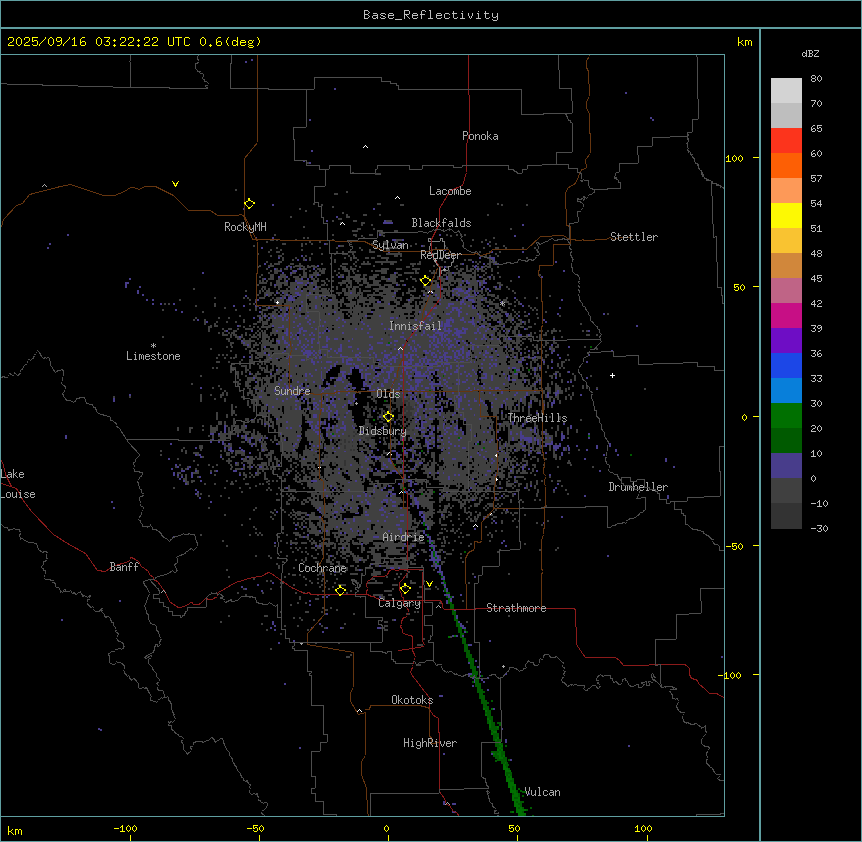Click the Sundre label
This screenshot has height=842, width=862.
tap(292, 391)
